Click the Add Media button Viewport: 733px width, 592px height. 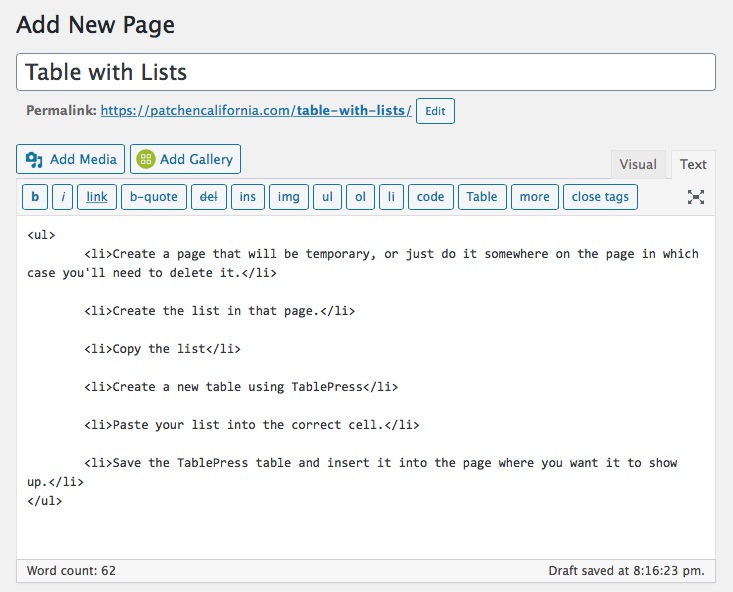[70, 159]
